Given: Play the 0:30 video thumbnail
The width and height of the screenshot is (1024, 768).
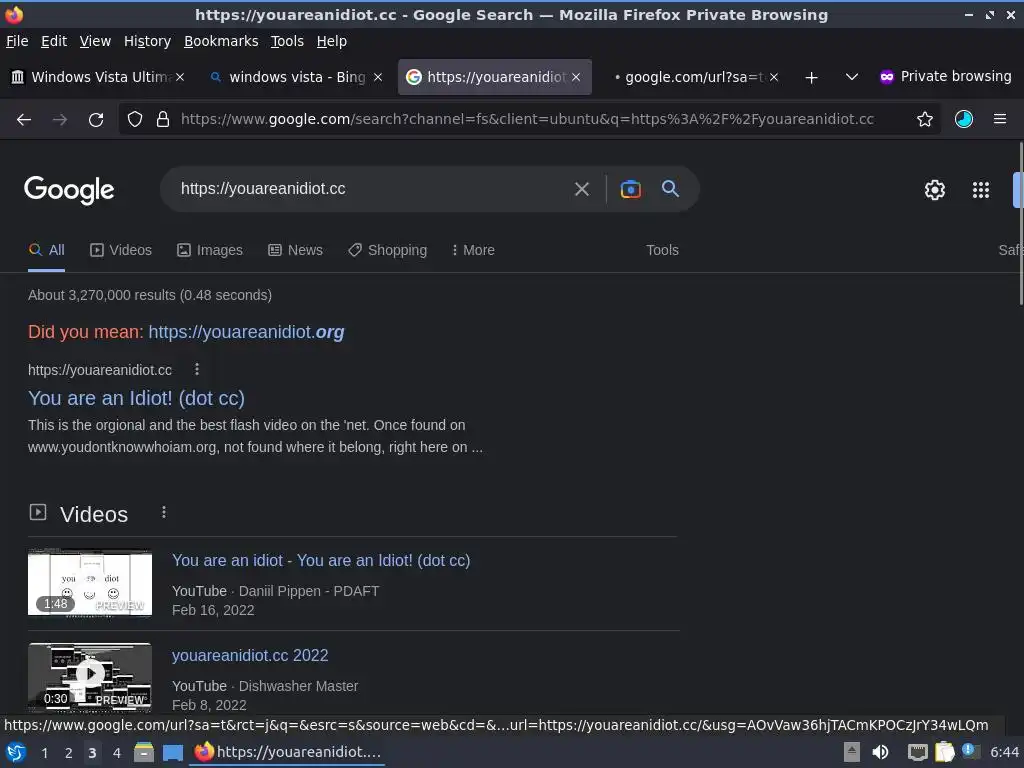Looking at the screenshot, I should pos(89,677).
